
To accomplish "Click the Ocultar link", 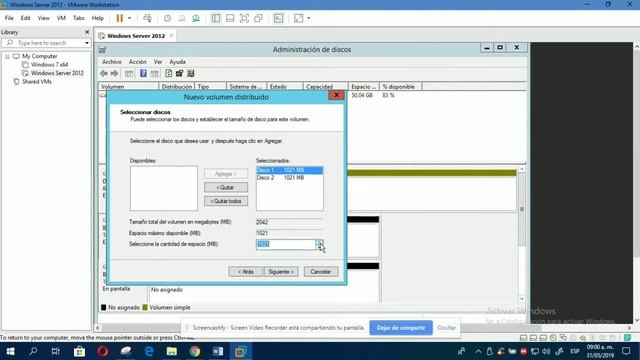I will coord(446,328).
